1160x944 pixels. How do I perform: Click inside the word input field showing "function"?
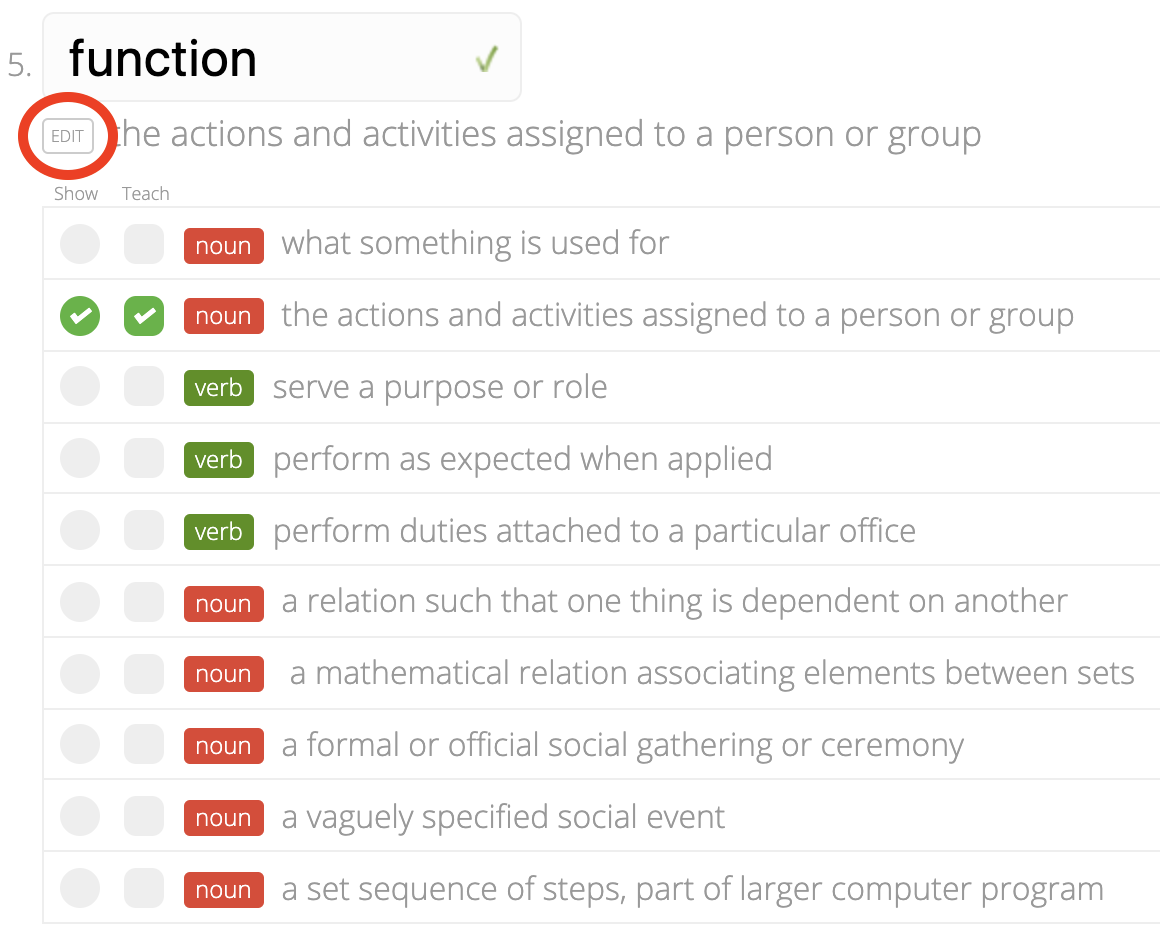250,58
